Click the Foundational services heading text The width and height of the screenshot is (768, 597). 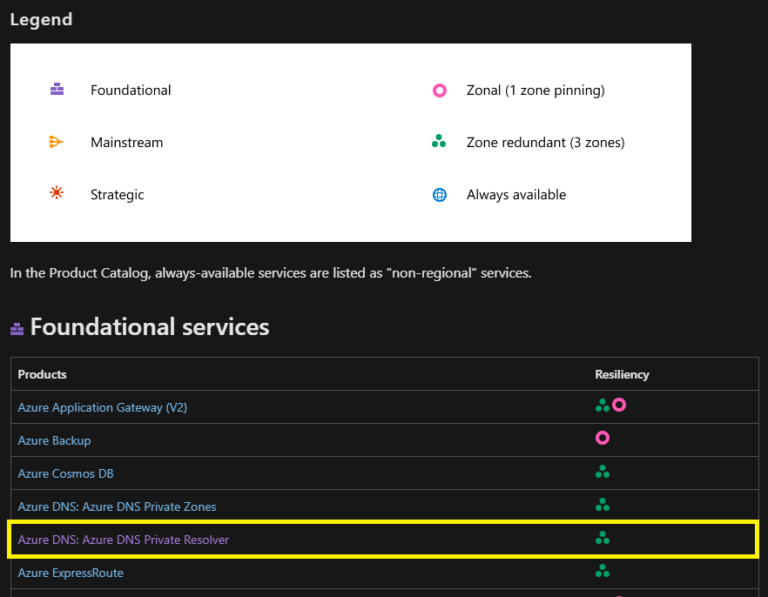tap(150, 327)
